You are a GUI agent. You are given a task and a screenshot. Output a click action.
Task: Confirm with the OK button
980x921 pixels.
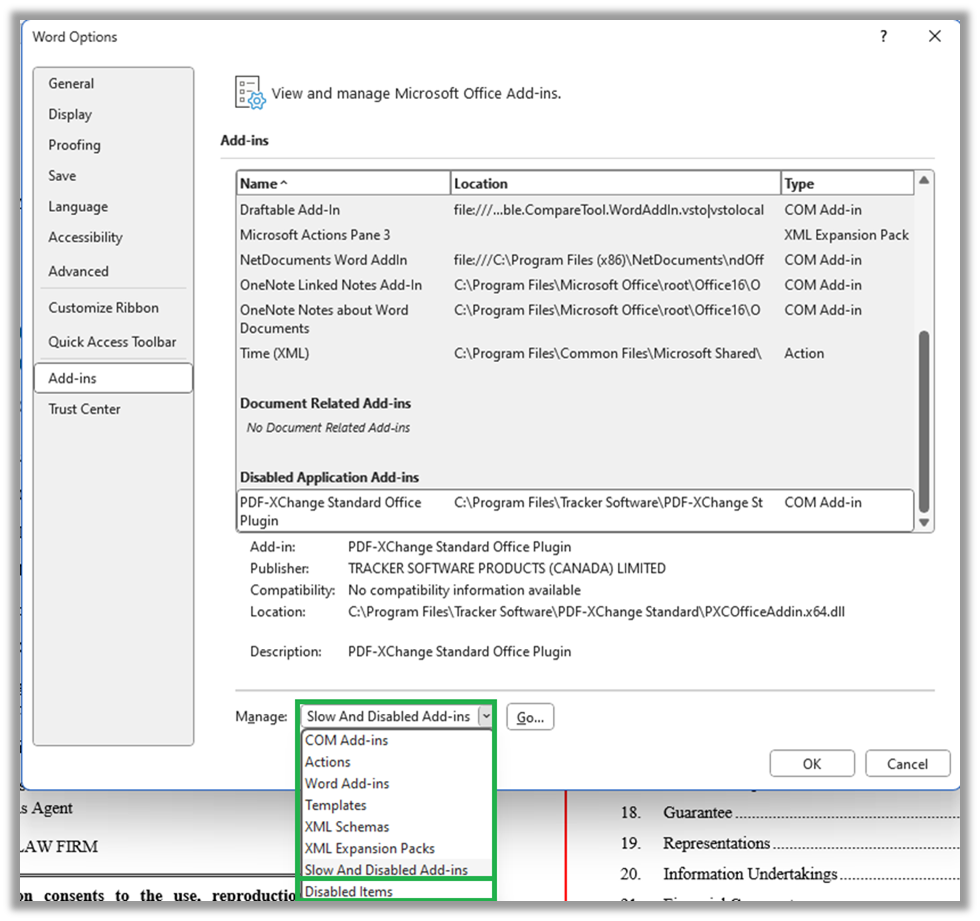click(812, 764)
